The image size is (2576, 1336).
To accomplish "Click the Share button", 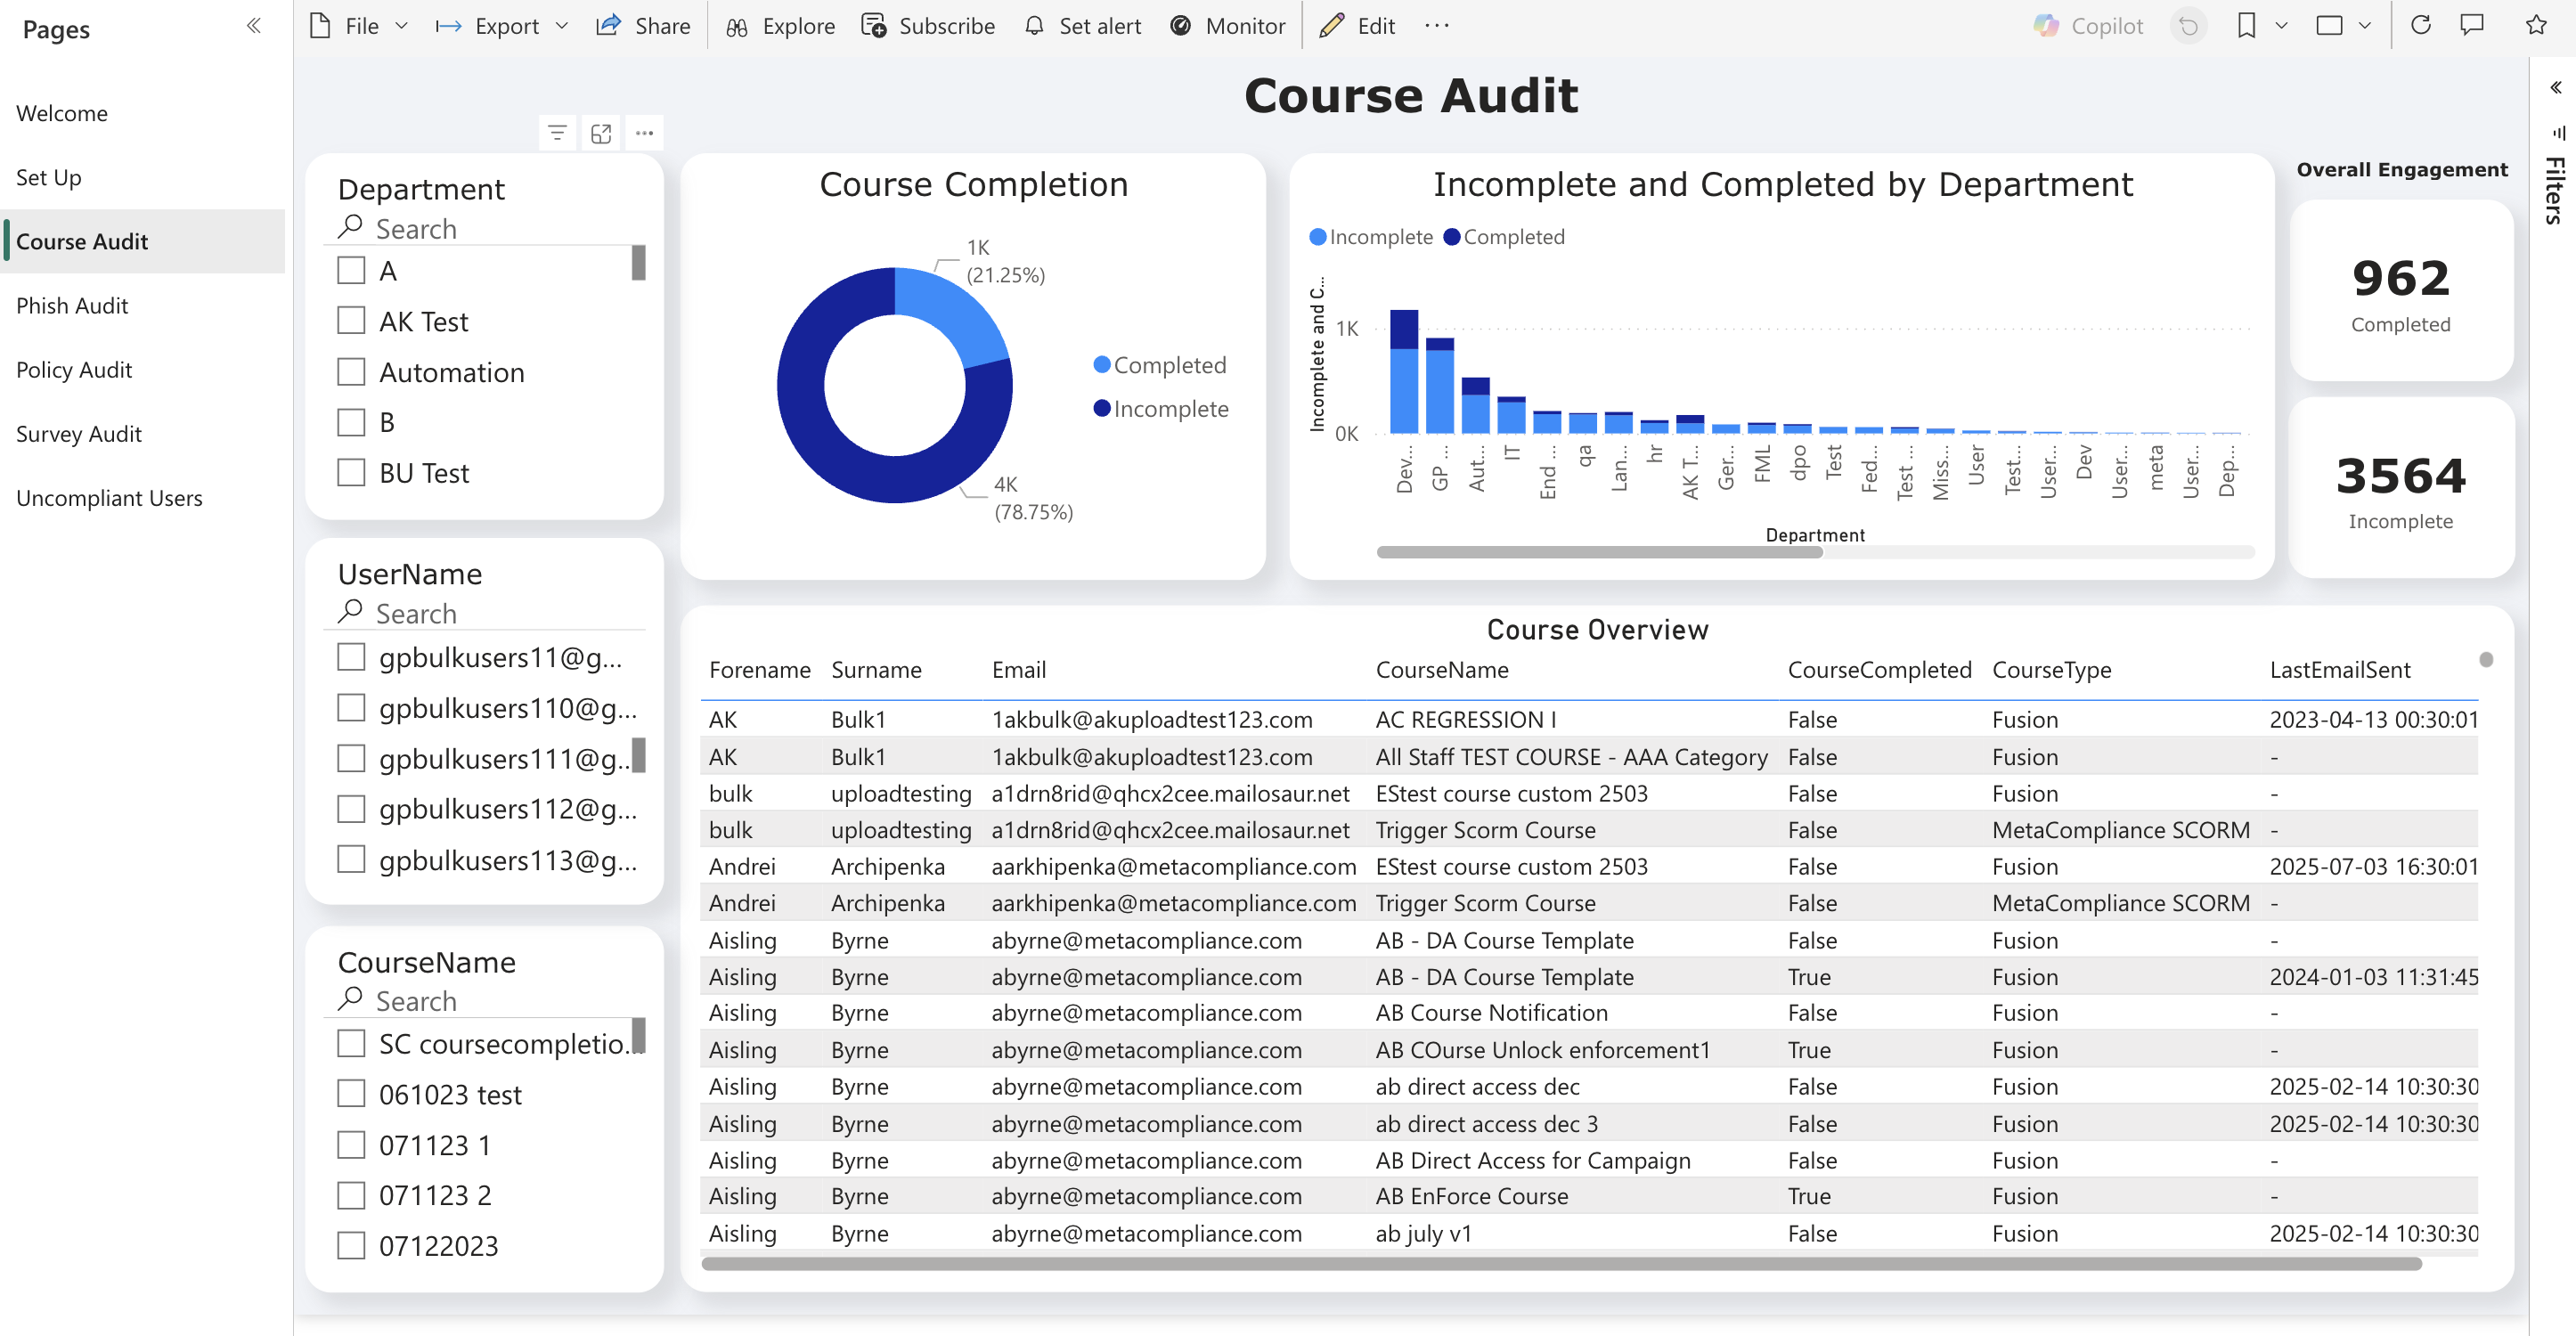I will (x=643, y=26).
